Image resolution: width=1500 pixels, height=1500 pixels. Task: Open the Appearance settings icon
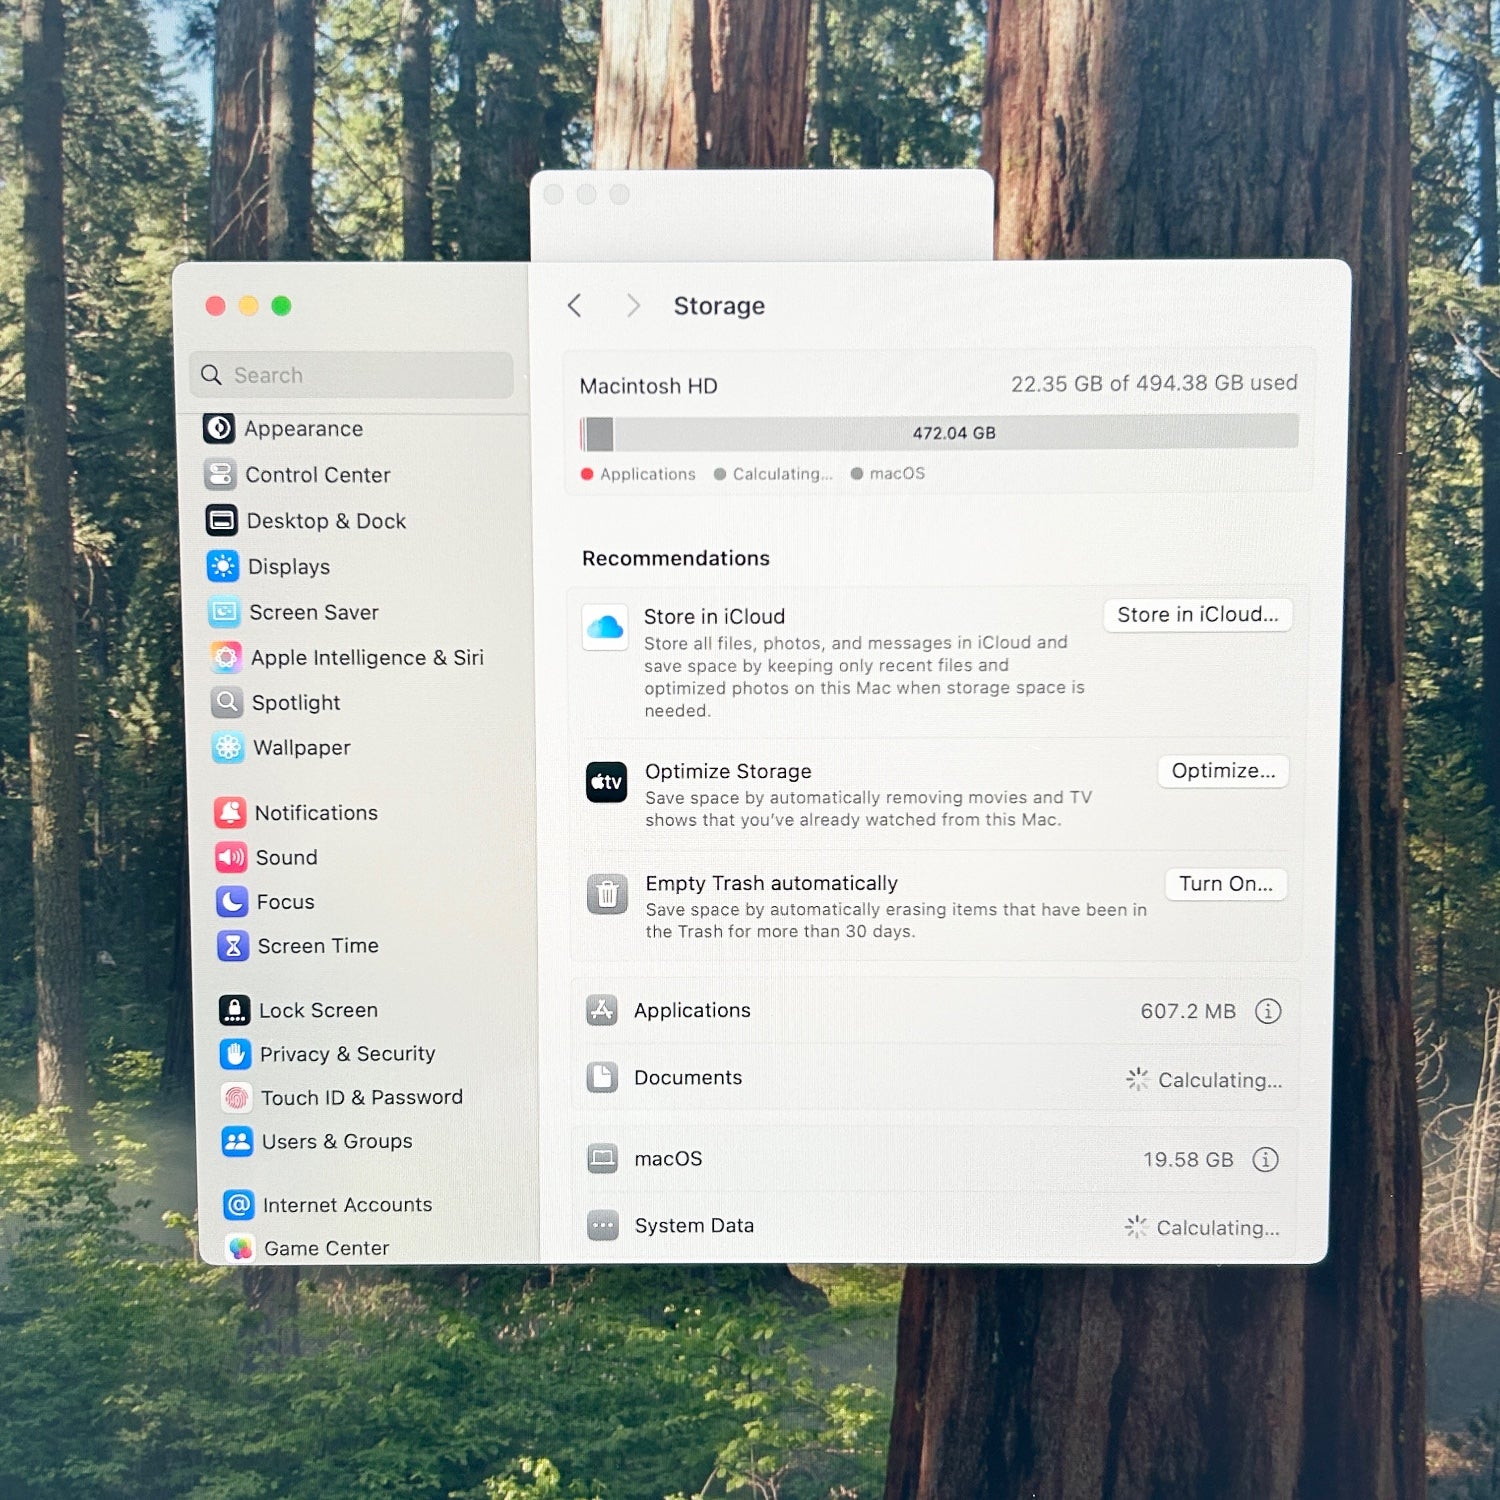click(x=219, y=428)
